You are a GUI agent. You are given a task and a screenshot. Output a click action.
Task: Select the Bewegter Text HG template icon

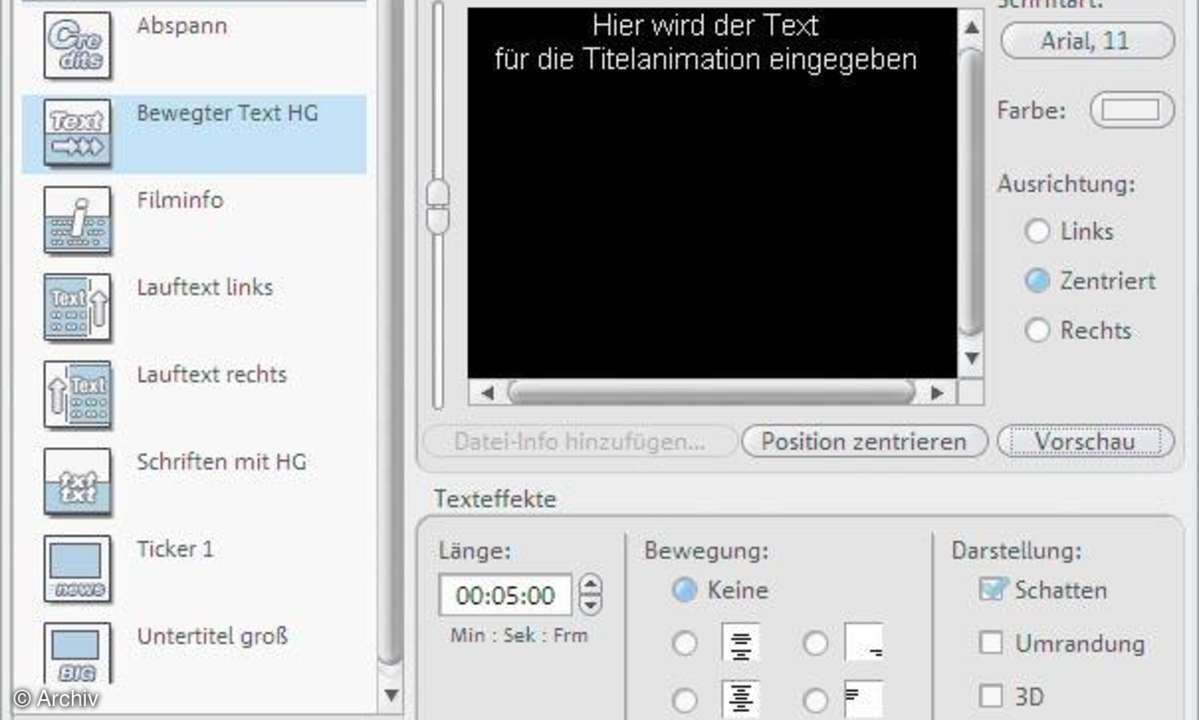click(77, 133)
